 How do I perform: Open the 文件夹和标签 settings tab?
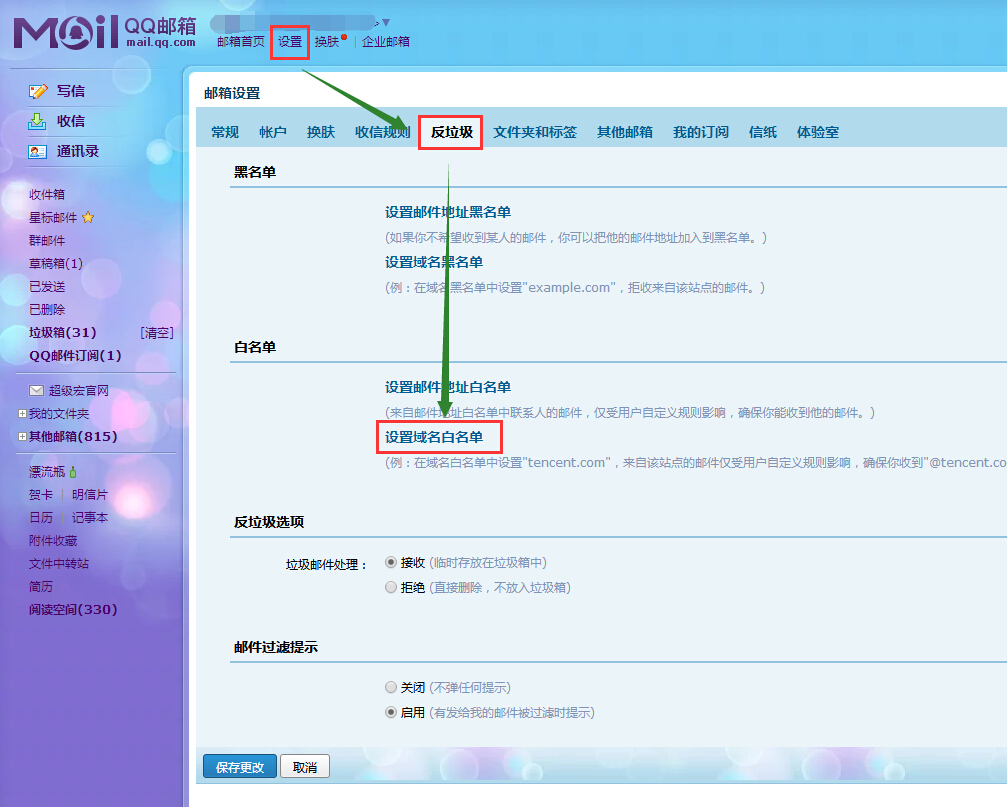pyautogui.click(x=535, y=132)
